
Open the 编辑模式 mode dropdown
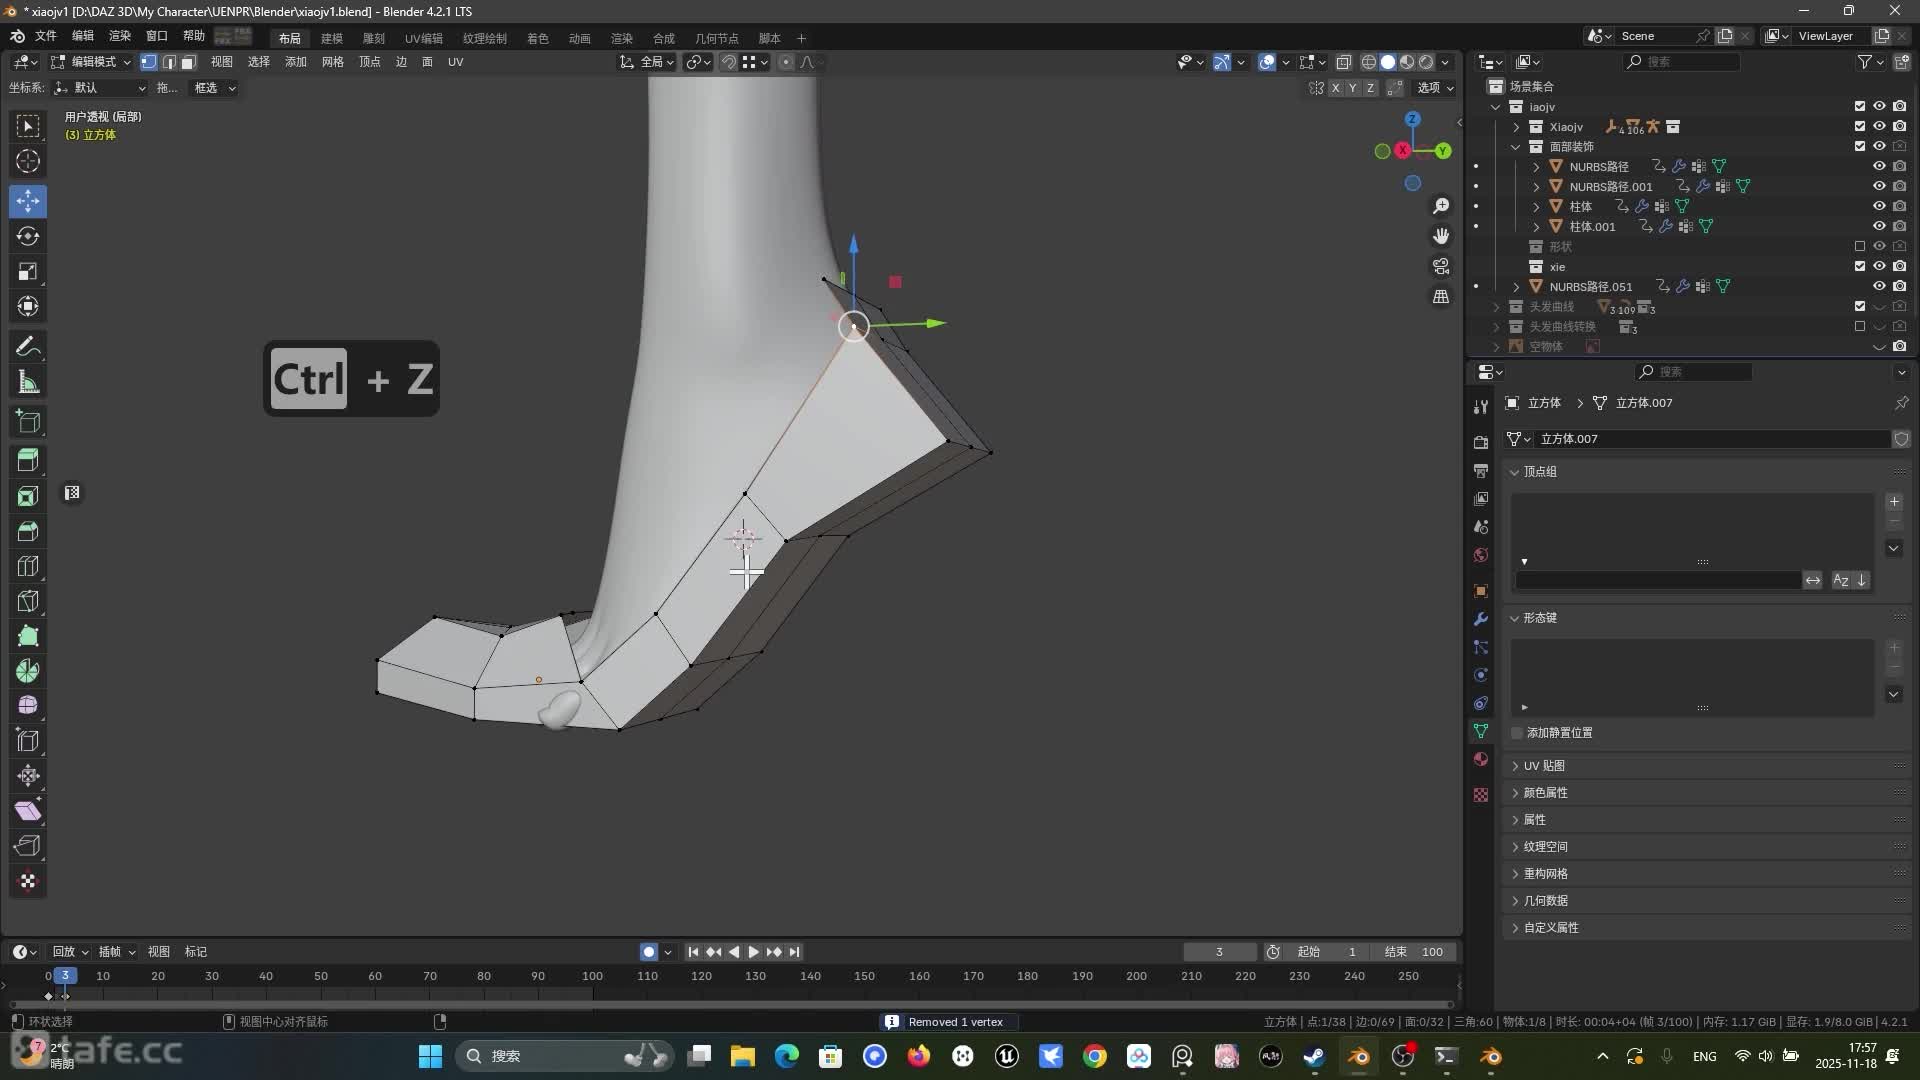click(x=92, y=62)
